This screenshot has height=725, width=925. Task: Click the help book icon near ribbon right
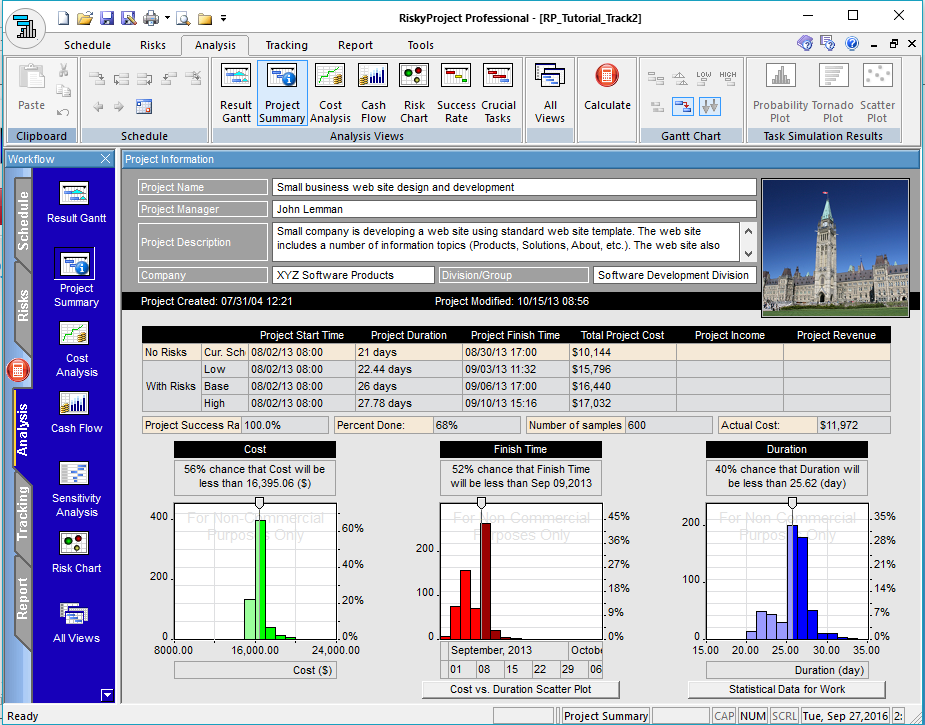805,43
